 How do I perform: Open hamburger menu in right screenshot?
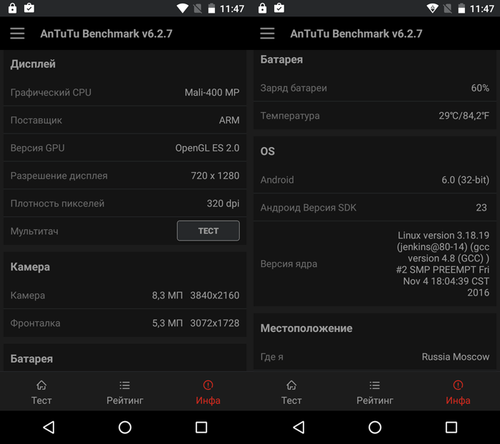(x=267, y=34)
